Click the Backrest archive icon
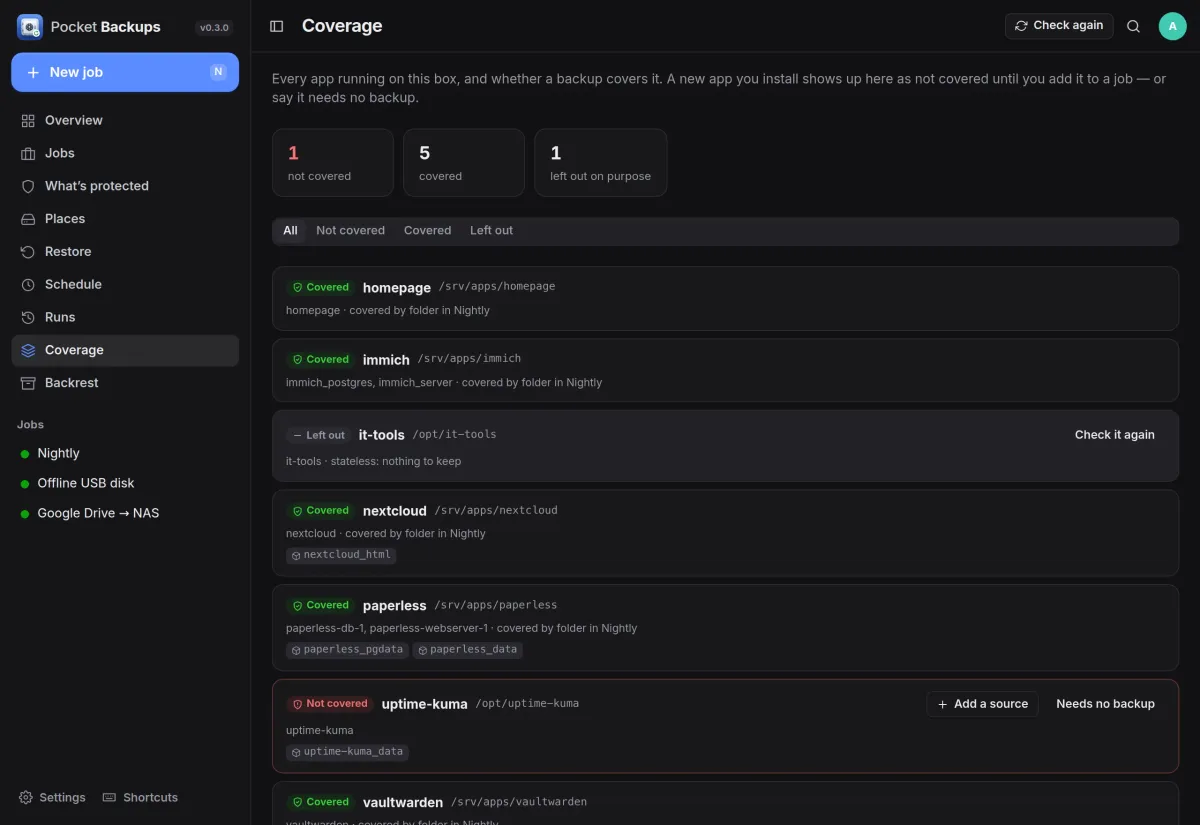This screenshot has height=825, width=1200. 28,383
